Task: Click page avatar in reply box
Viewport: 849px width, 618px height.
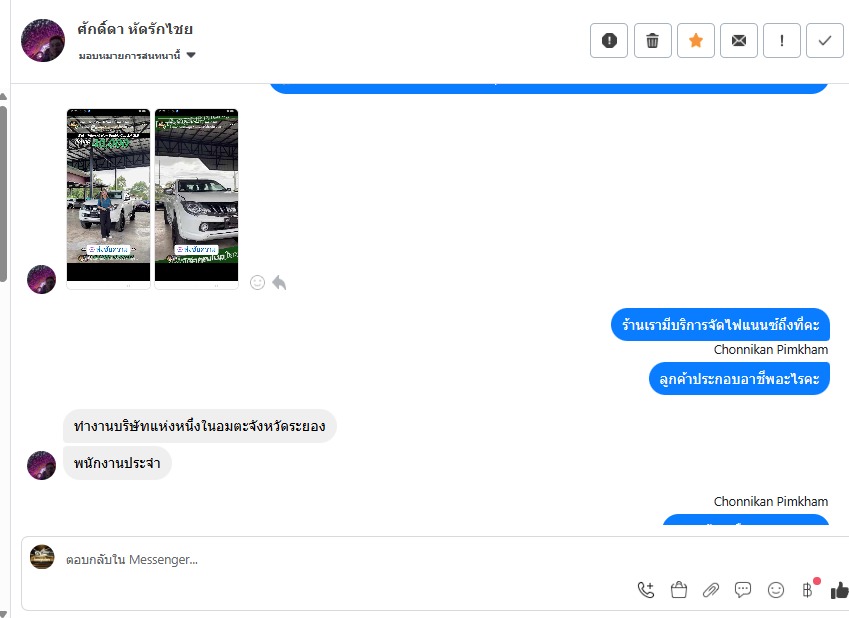Action: pyautogui.click(x=42, y=557)
